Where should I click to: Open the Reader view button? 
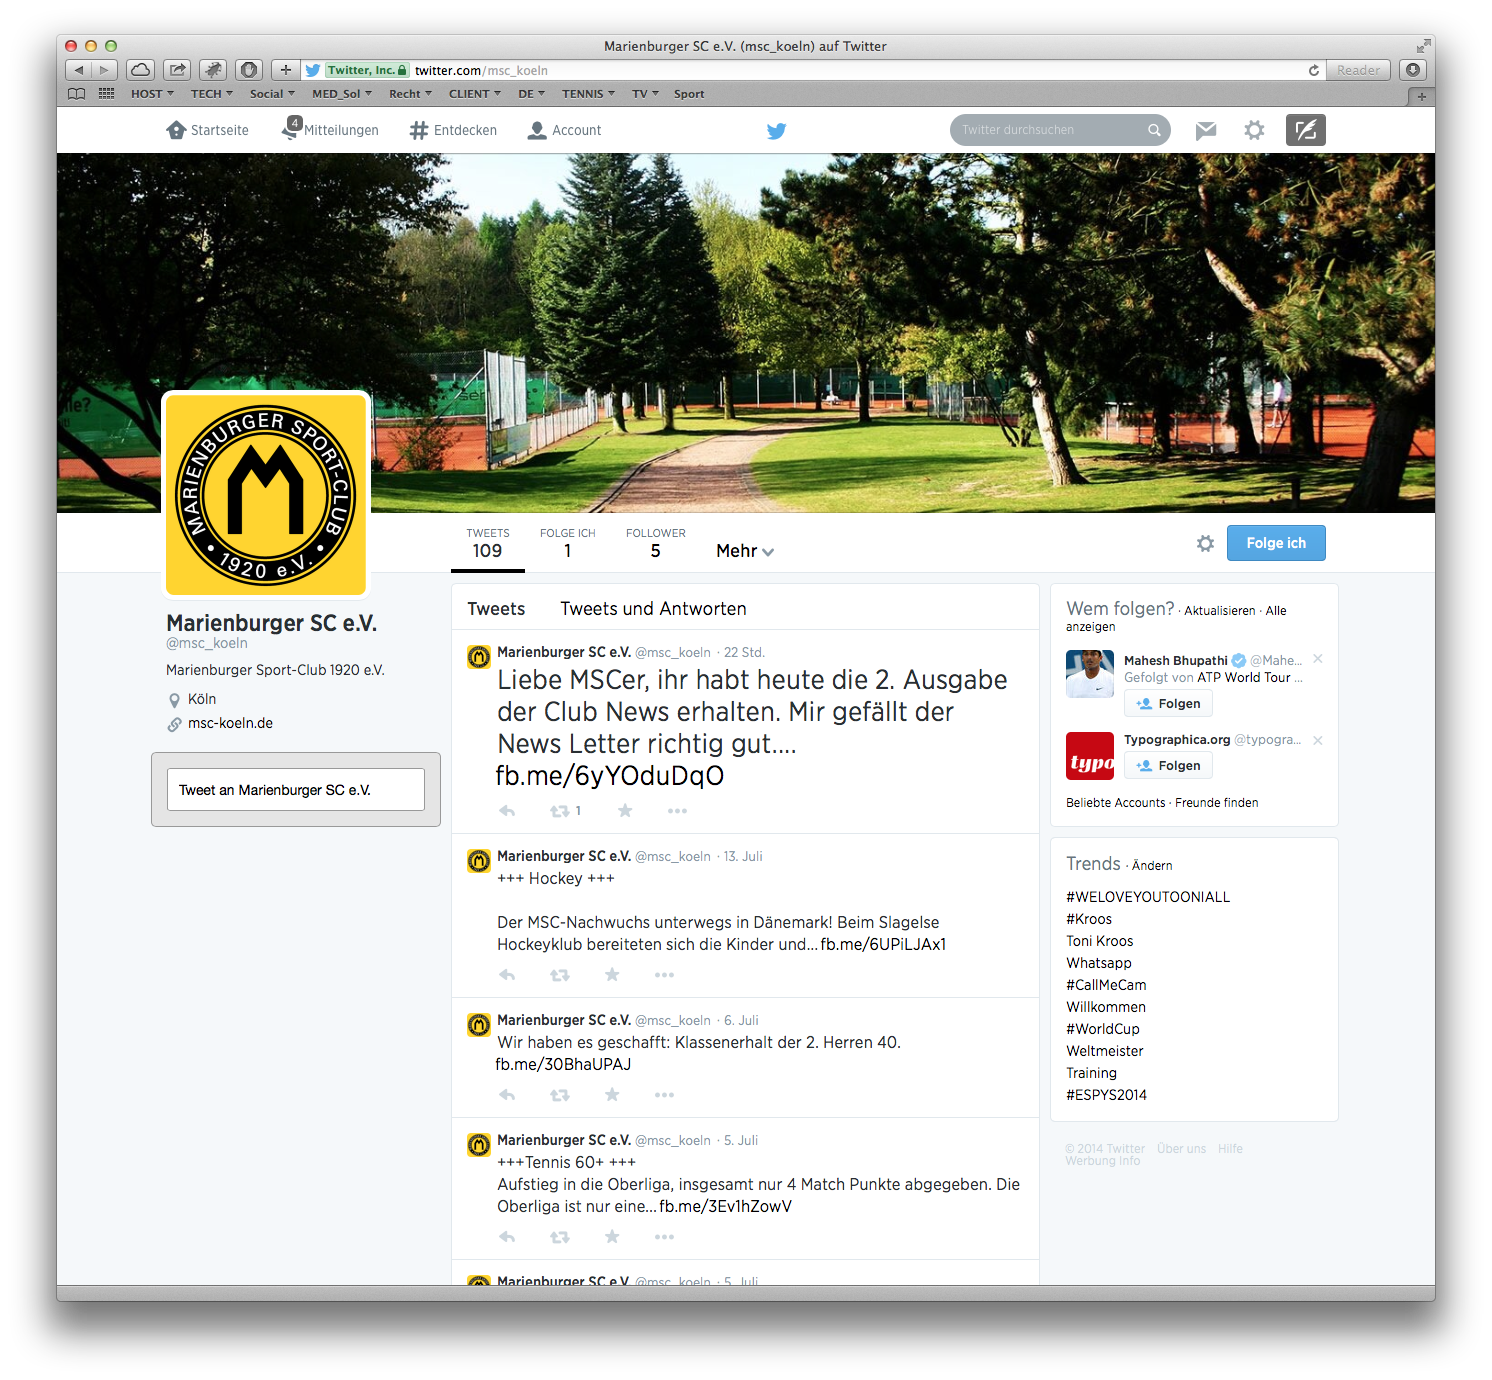click(1358, 70)
